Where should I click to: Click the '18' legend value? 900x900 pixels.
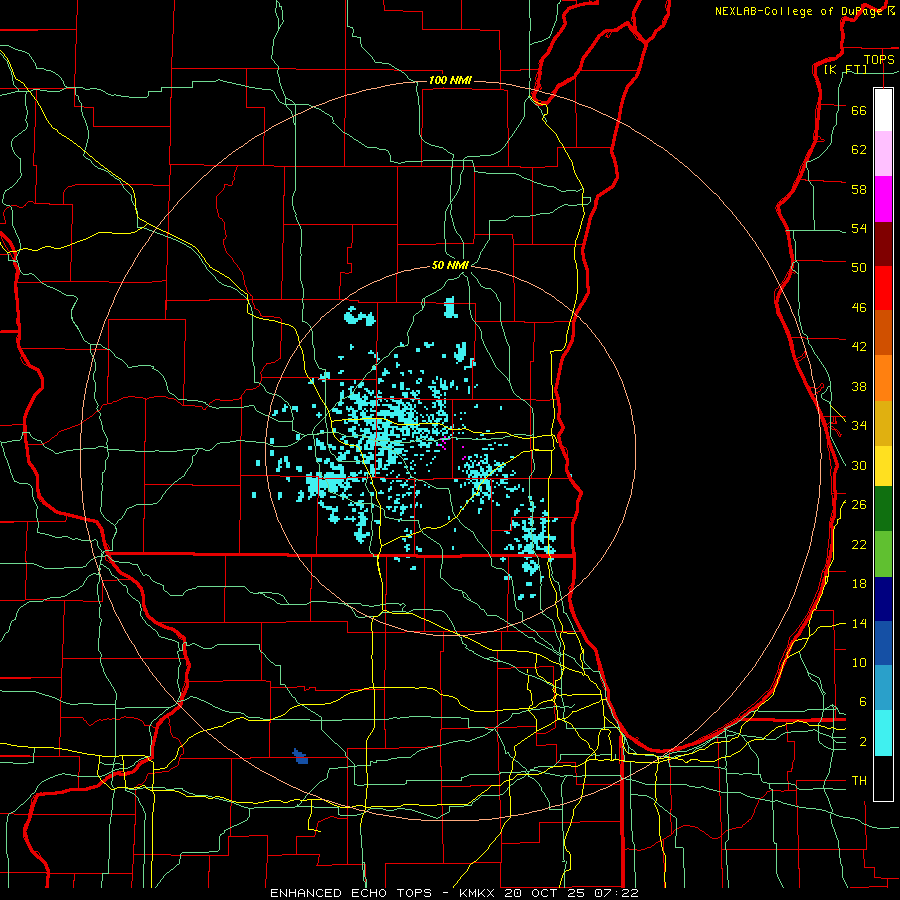pyautogui.click(x=859, y=584)
